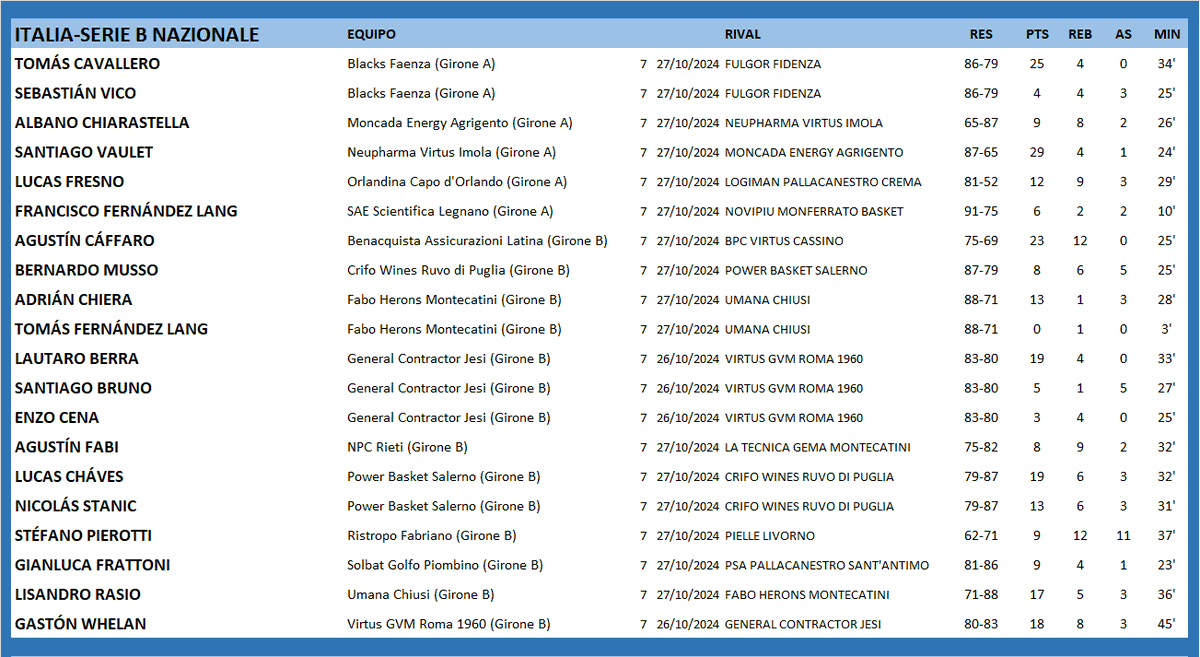The width and height of the screenshot is (1200, 657).
Task: Select team Virtus GVM Roma 1960 (Girone B)
Action: pos(448,625)
